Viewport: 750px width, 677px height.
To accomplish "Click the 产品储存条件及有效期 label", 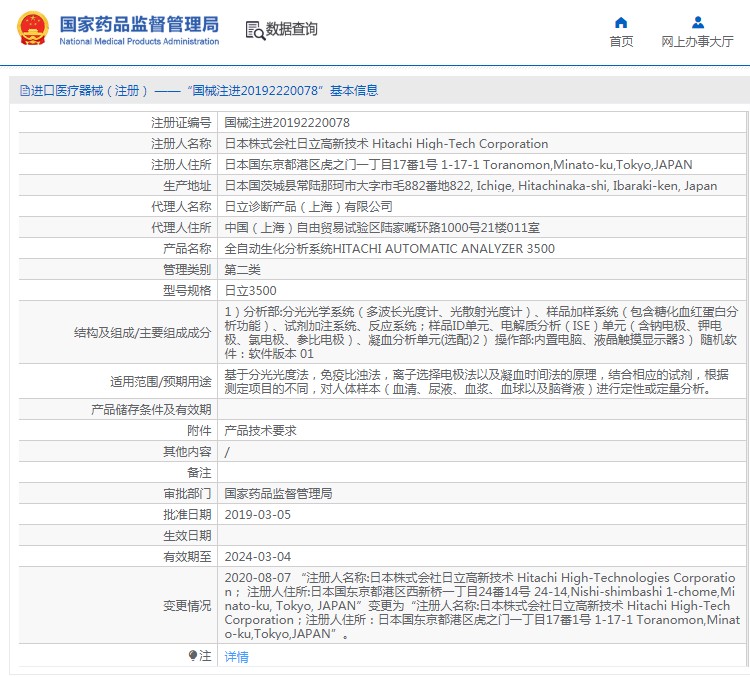I will pos(151,410).
